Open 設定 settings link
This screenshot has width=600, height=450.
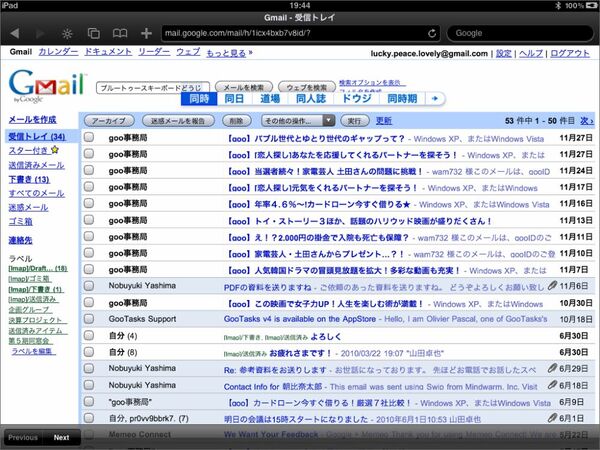tap(504, 53)
